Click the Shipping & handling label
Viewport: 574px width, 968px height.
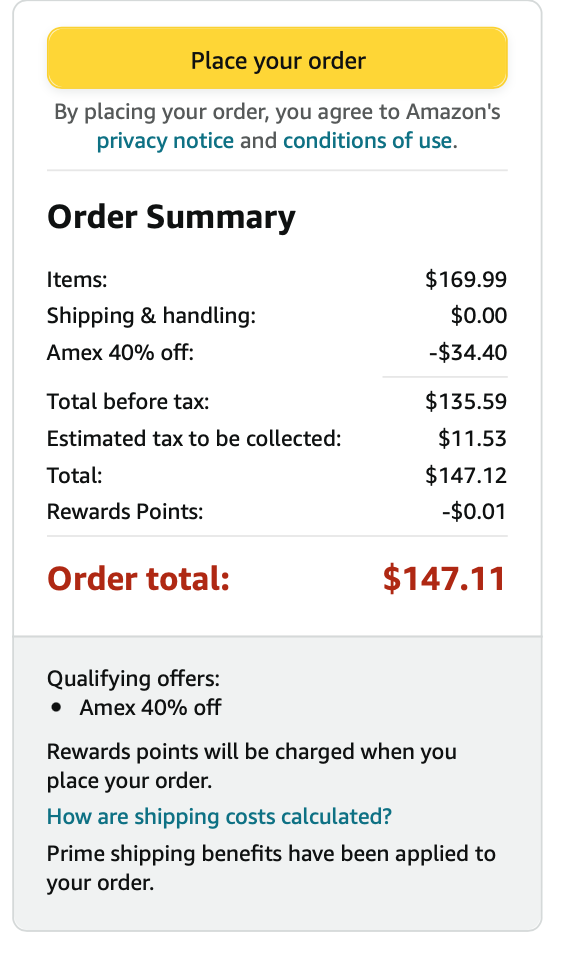coord(151,315)
